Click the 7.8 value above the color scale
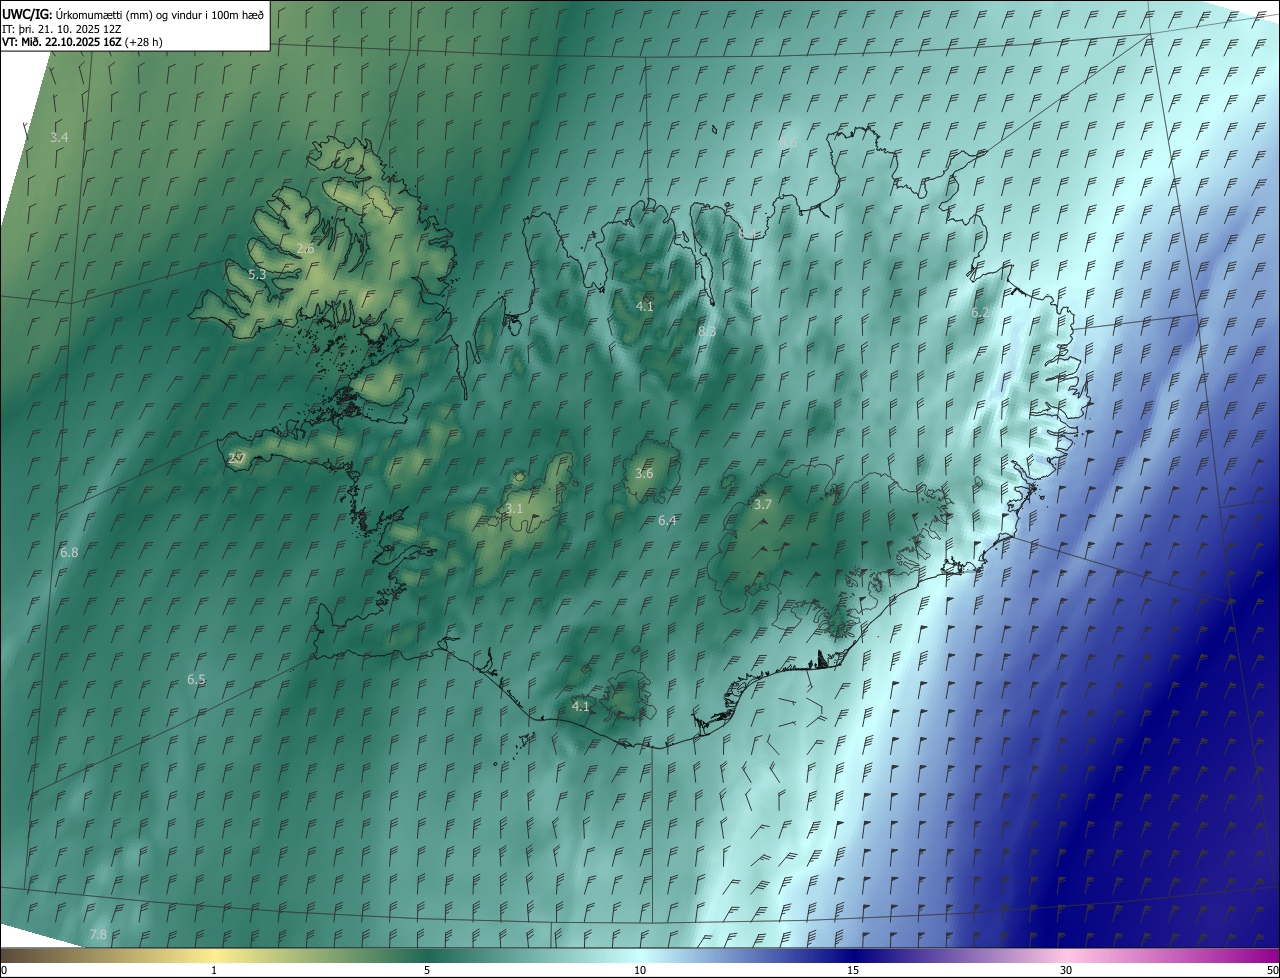 [x=98, y=934]
